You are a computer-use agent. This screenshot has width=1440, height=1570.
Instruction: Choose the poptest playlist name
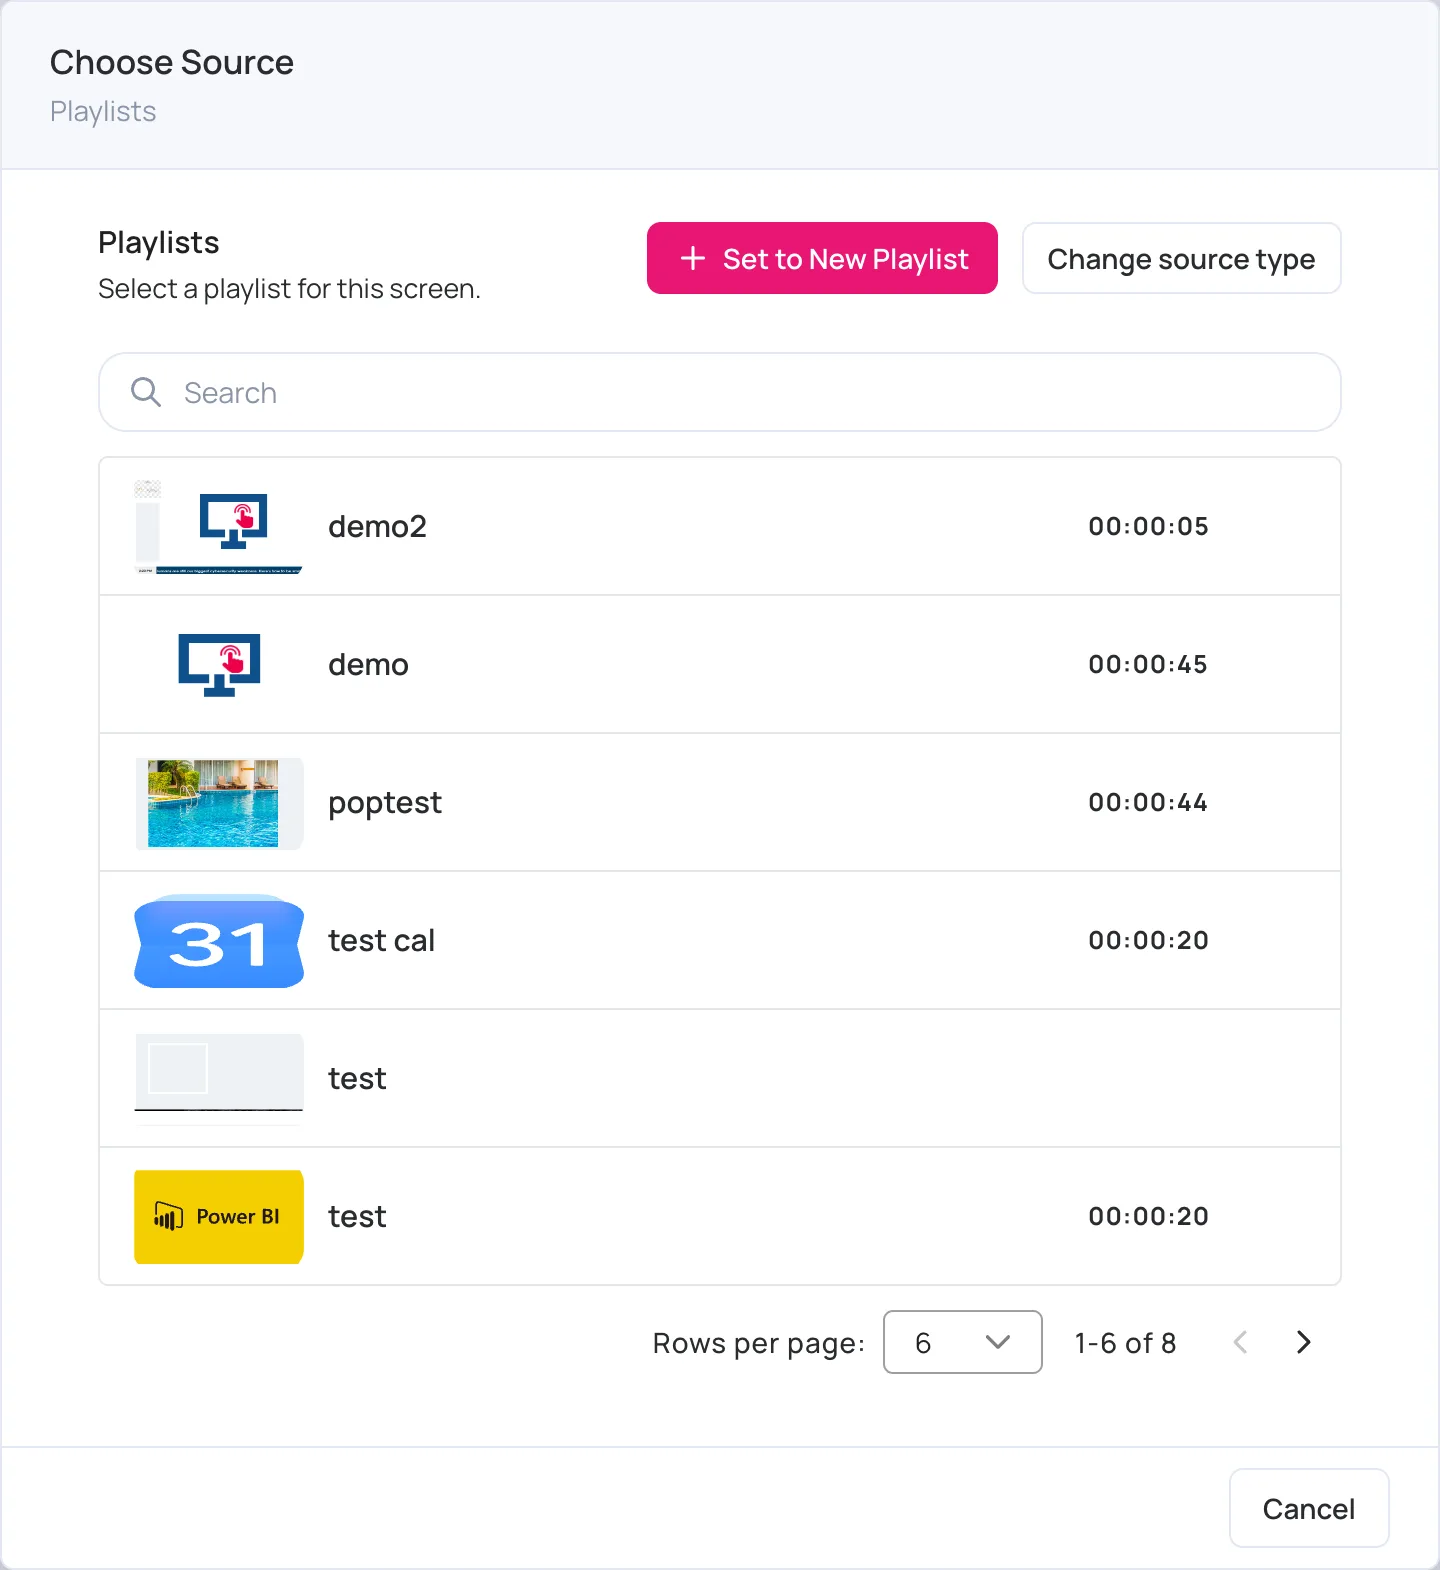pyautogui.click(x=385, y=803)
